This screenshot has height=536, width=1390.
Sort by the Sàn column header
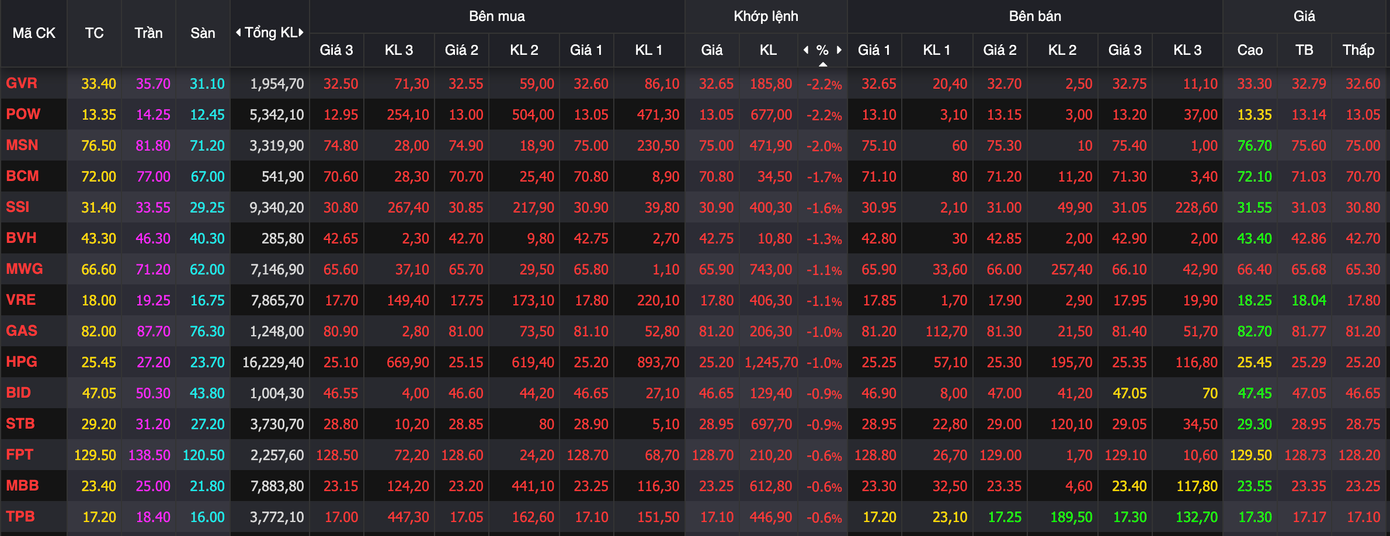[x=203, y=33]
